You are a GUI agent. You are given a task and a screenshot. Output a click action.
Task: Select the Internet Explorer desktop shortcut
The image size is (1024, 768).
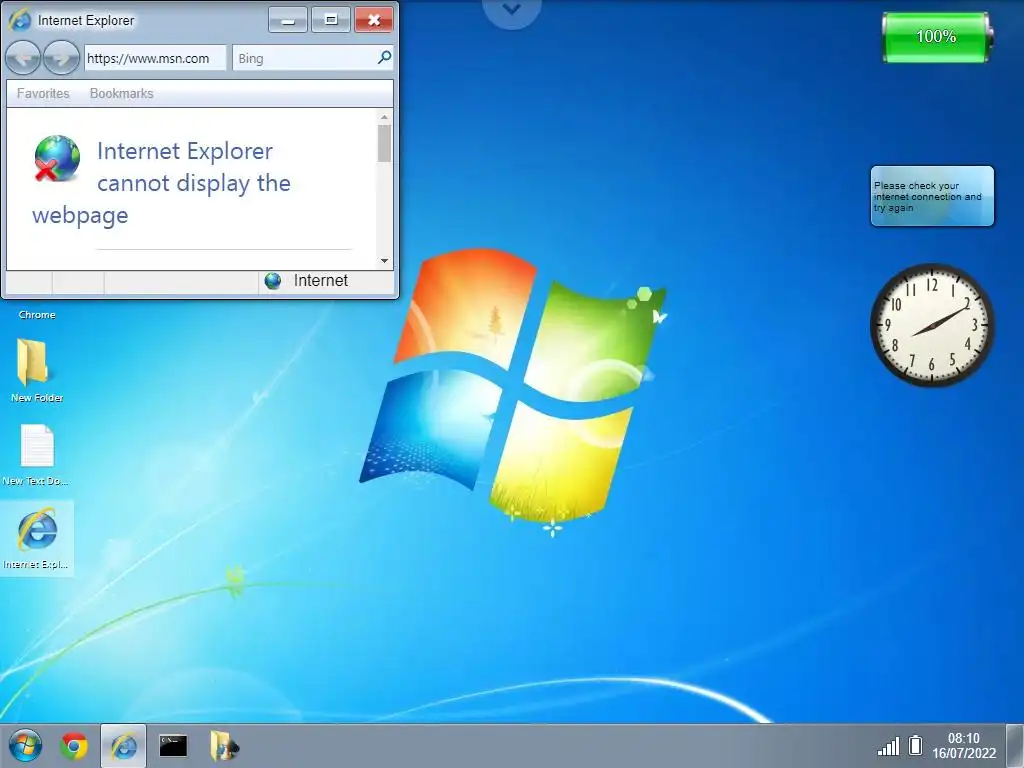(x=37, y=539)
